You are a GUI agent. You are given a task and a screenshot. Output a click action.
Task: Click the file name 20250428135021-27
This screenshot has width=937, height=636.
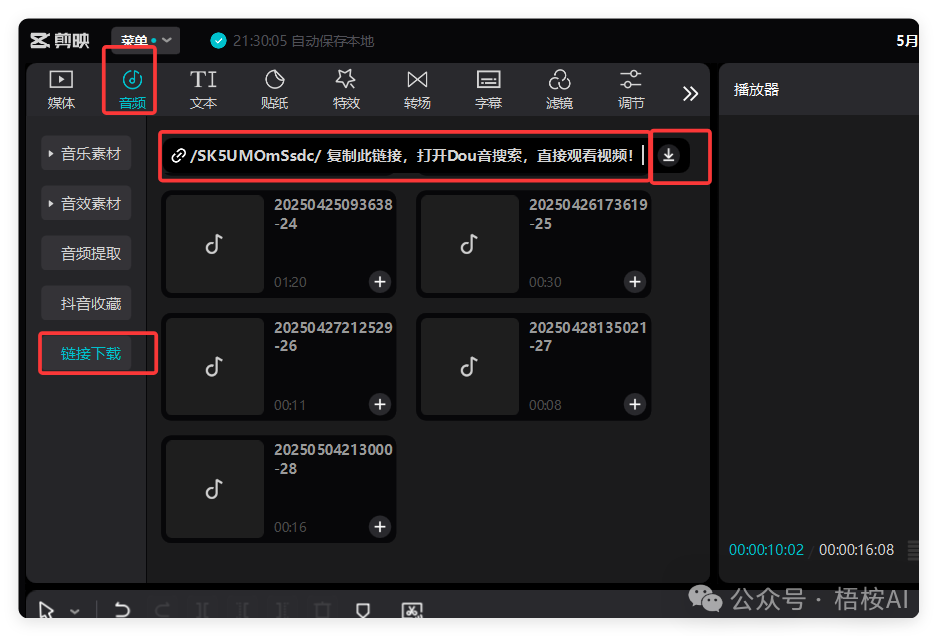click(x=588, y=337)
